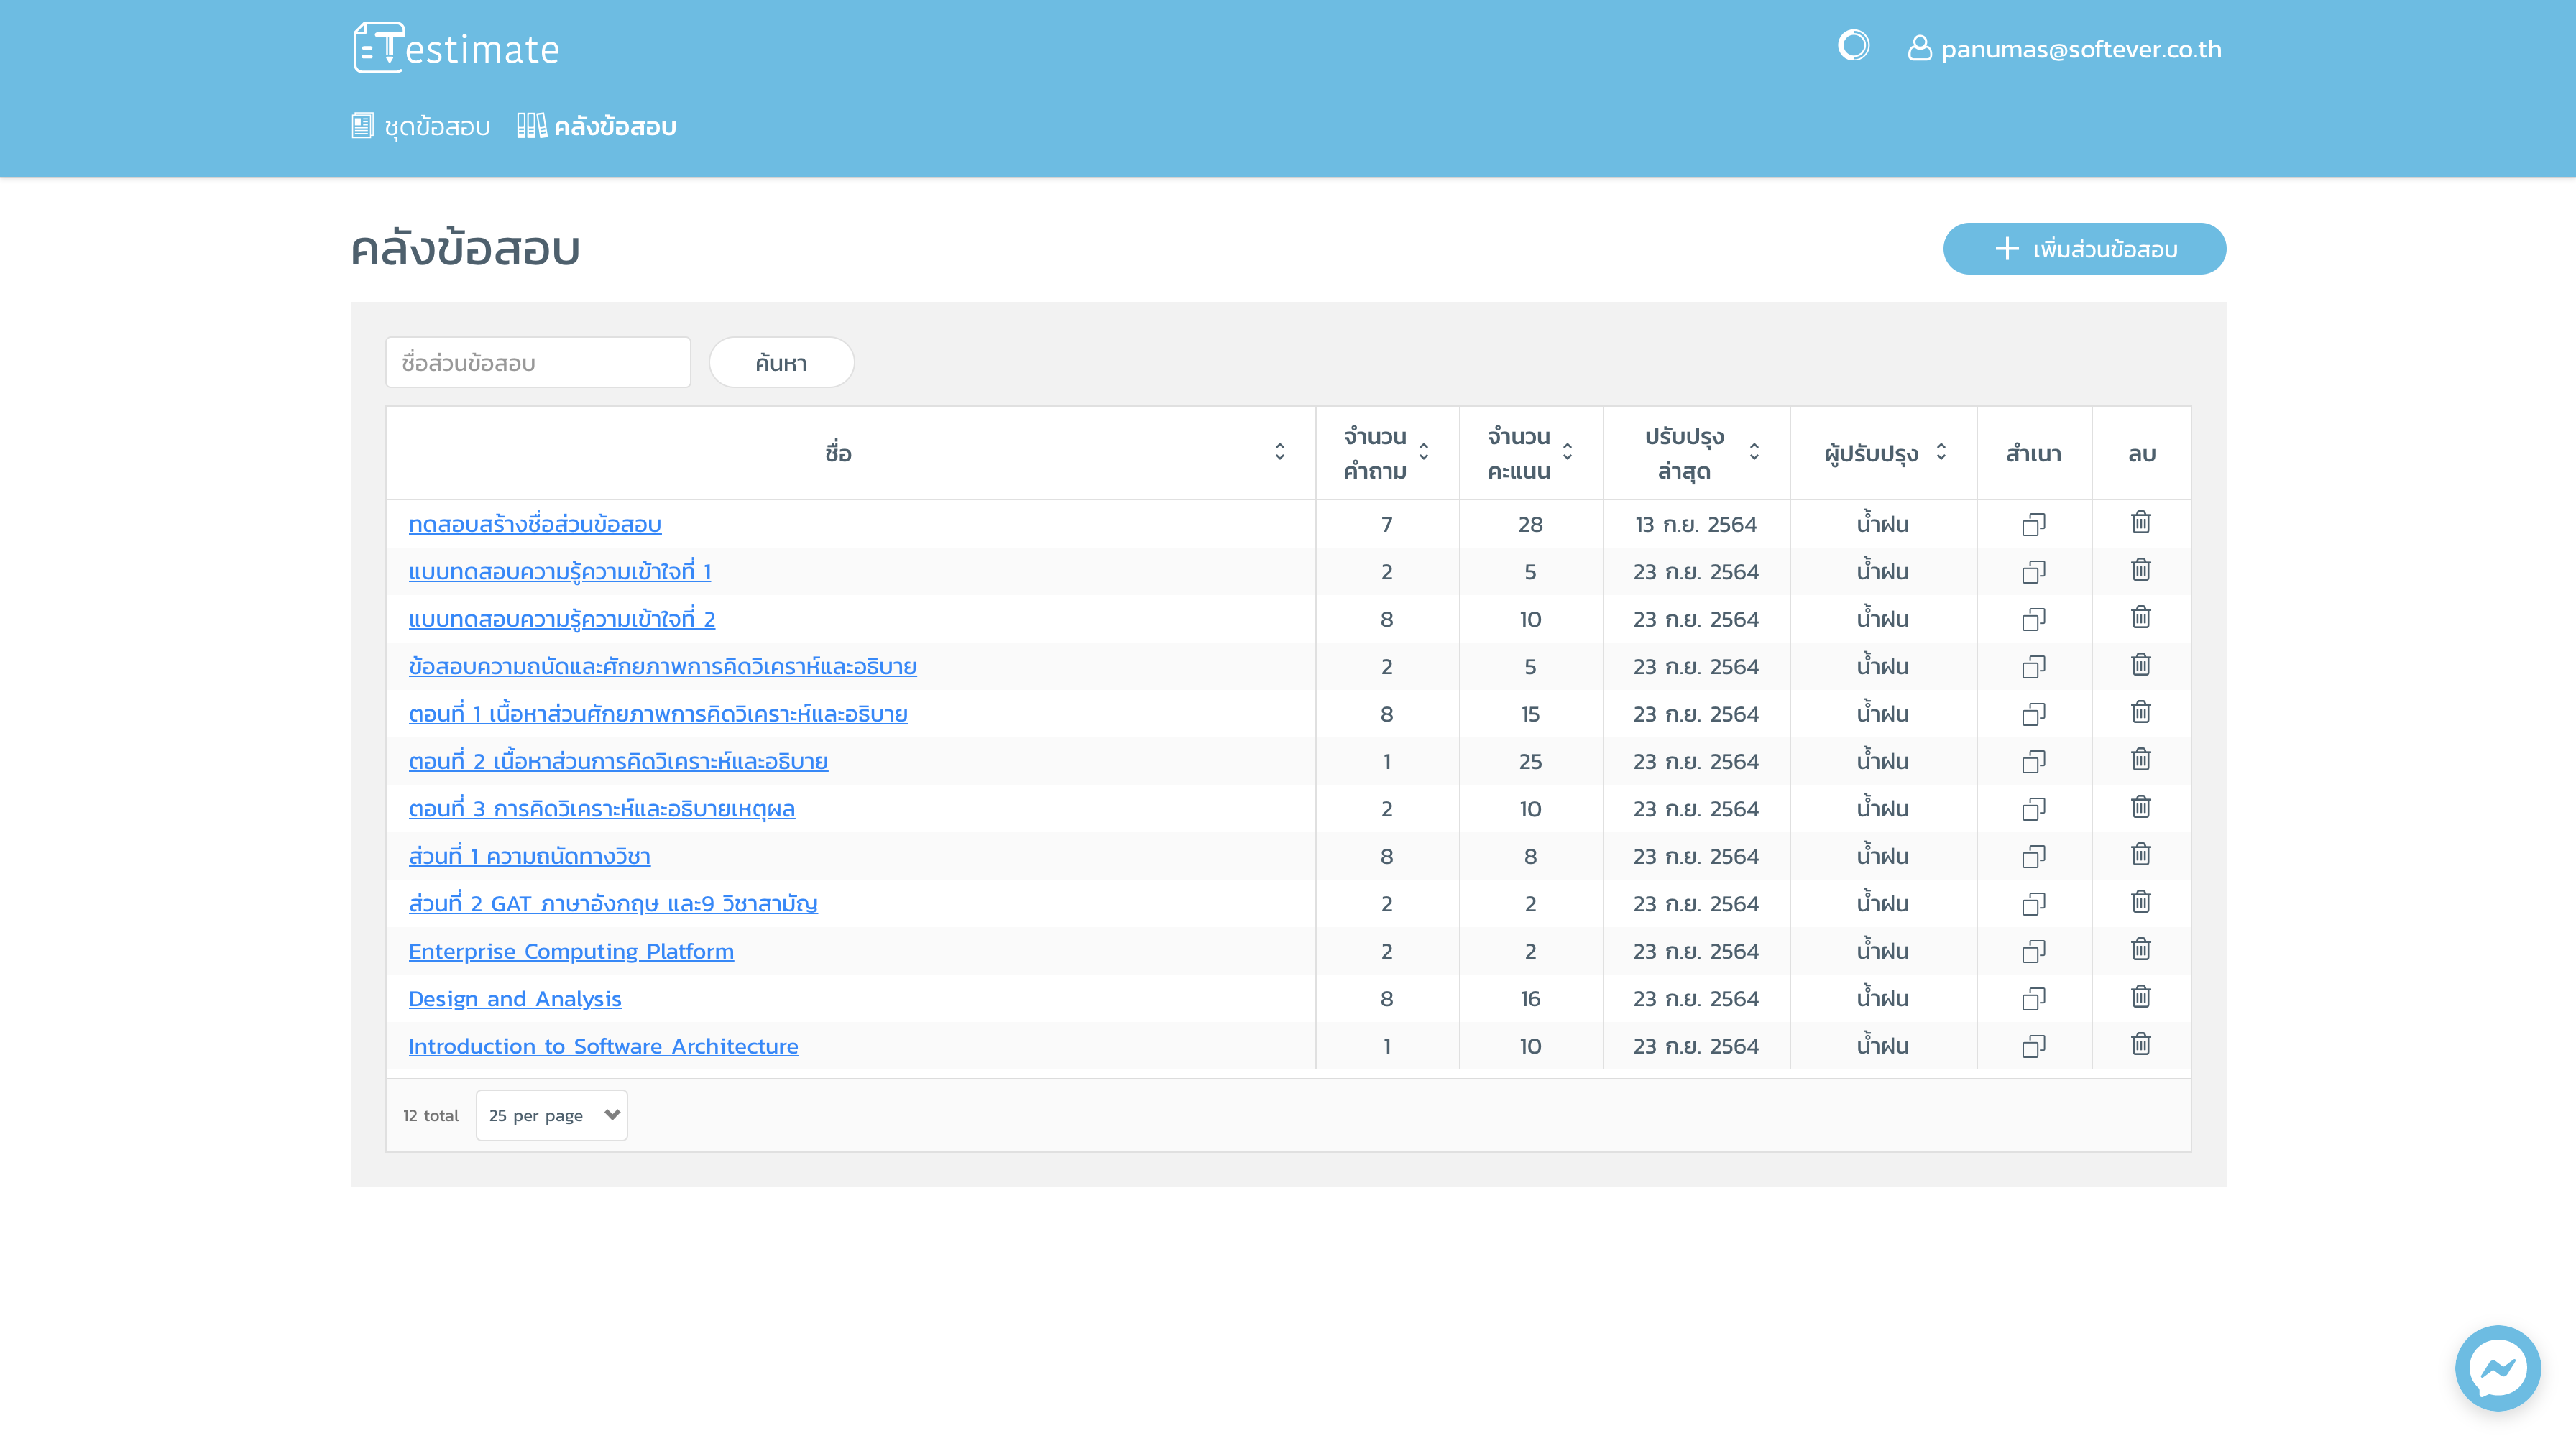Image resolution: width=2576 pixels, height=1446 pixels.
Task: Open the 'Introduction to Software Architecture' link
Action: pos(603,1046)
